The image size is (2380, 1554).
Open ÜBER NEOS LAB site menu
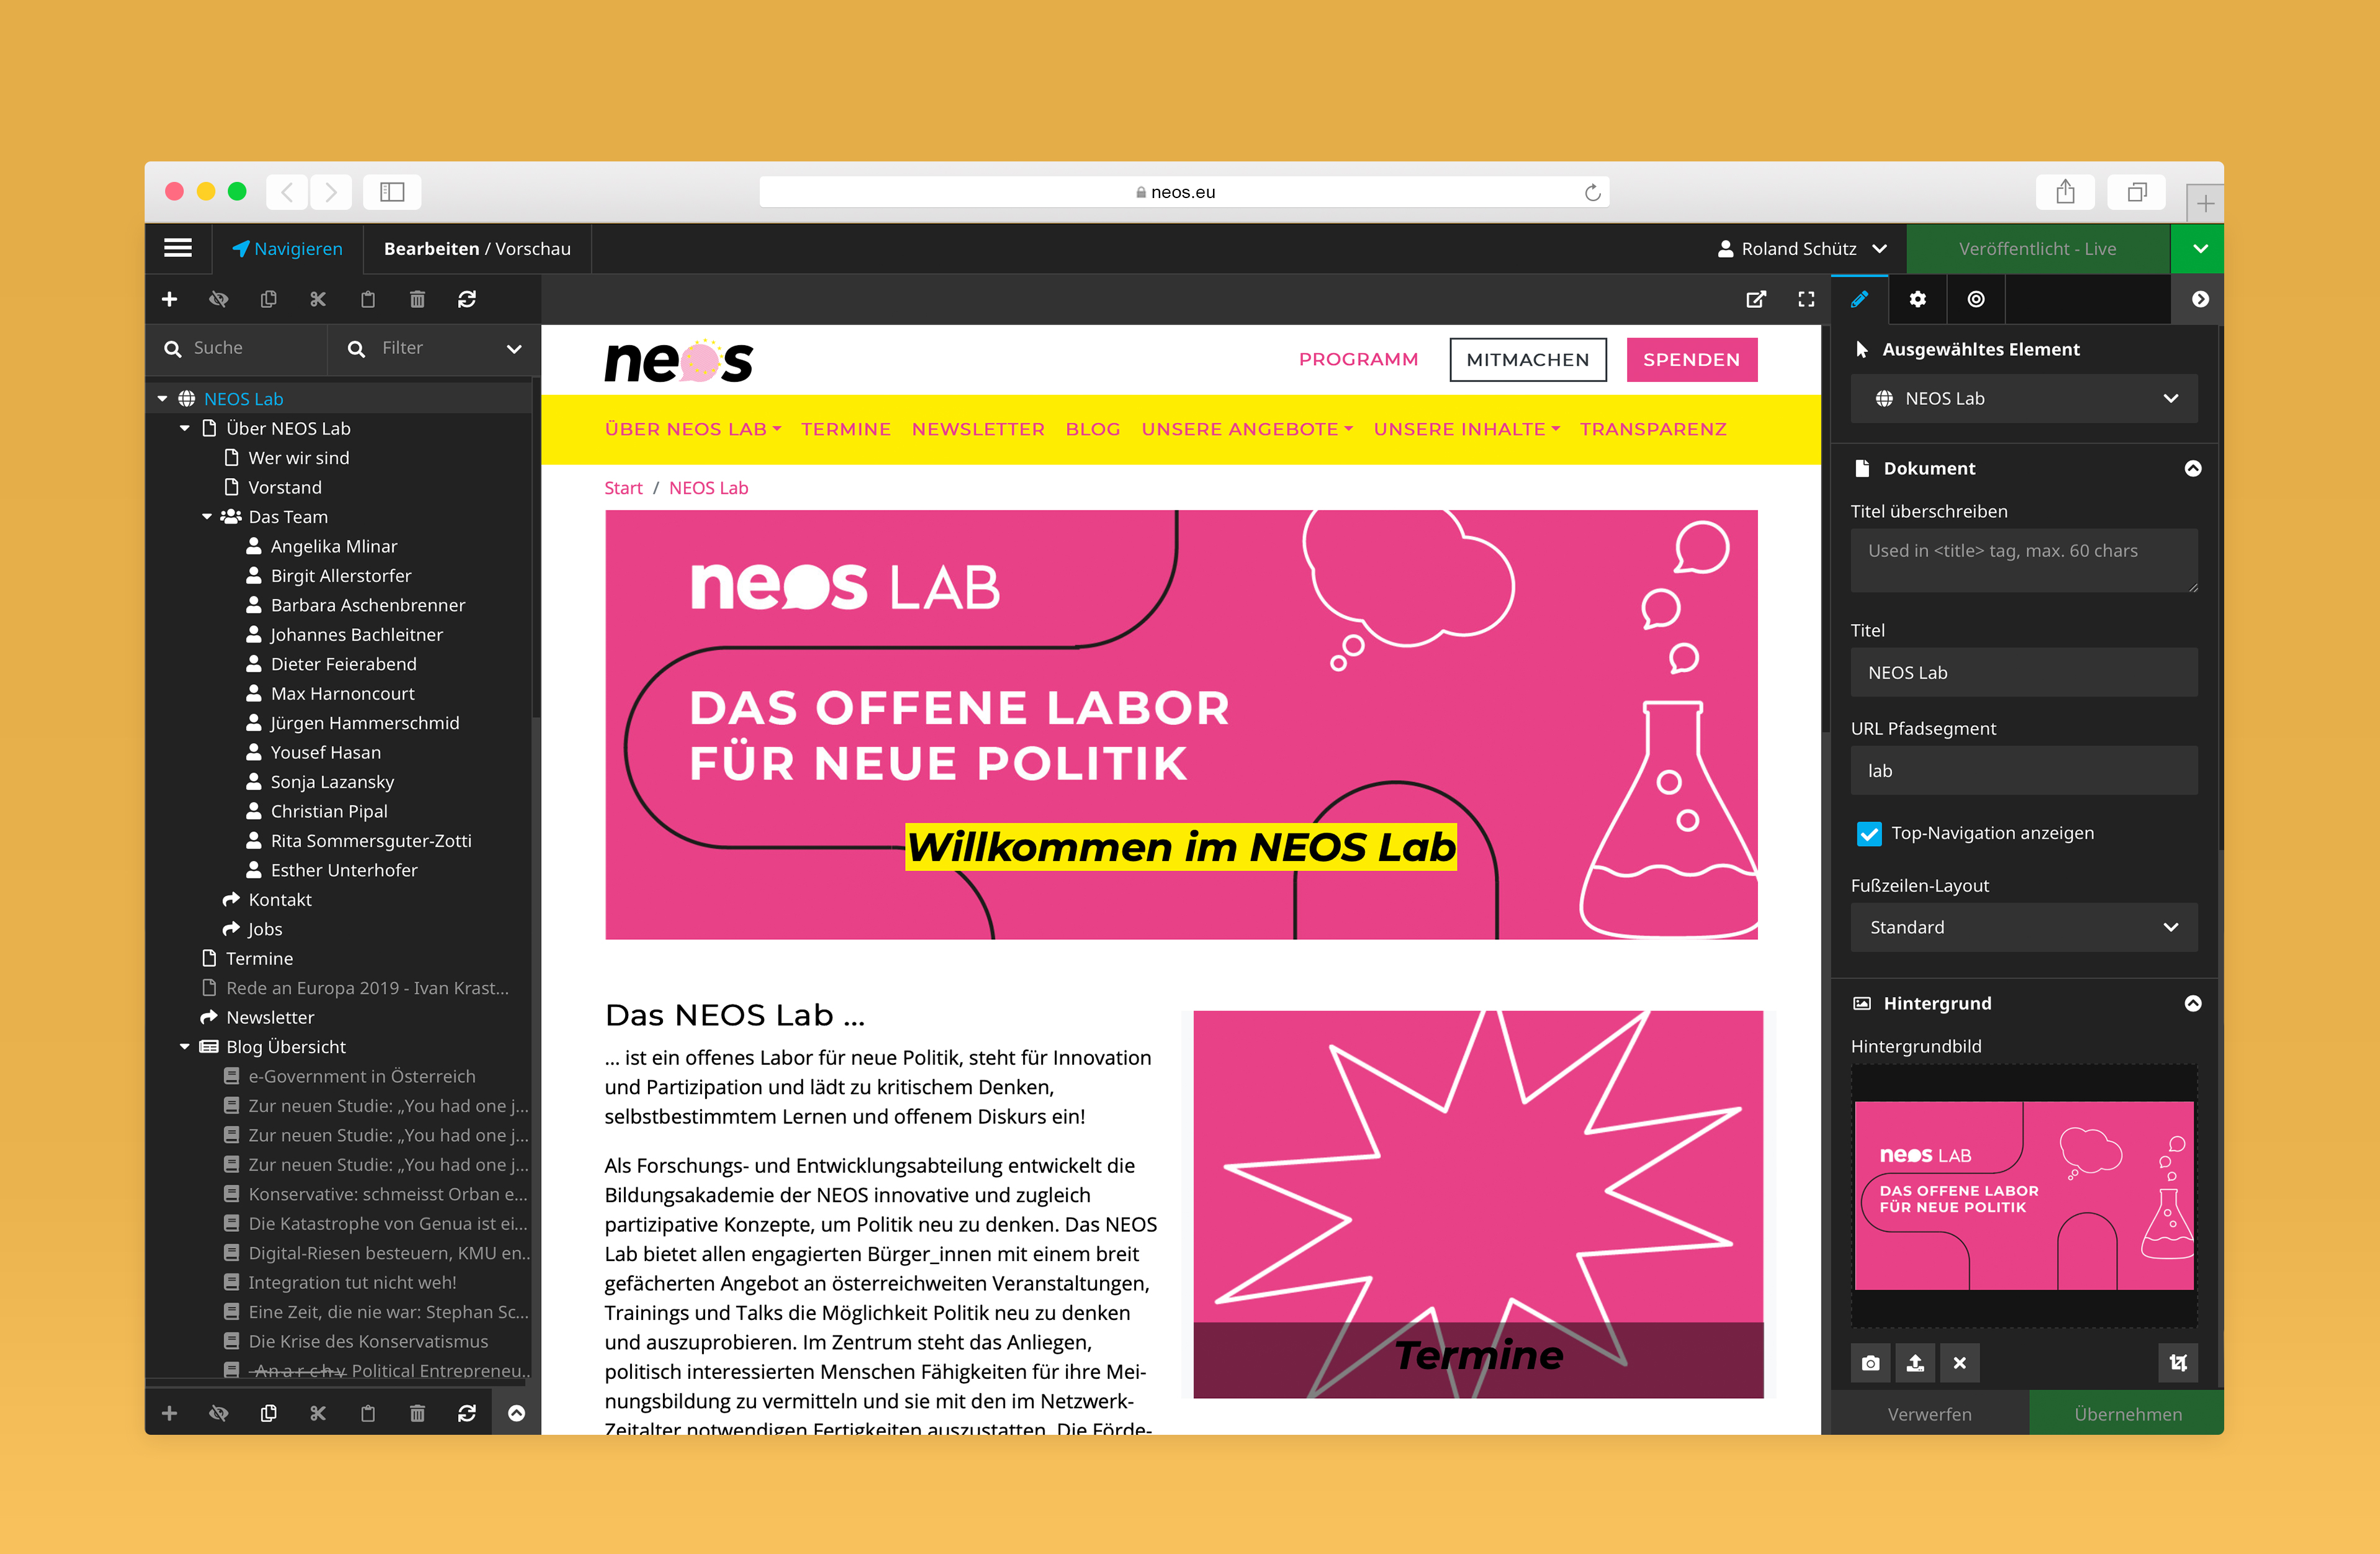[692, 429]
